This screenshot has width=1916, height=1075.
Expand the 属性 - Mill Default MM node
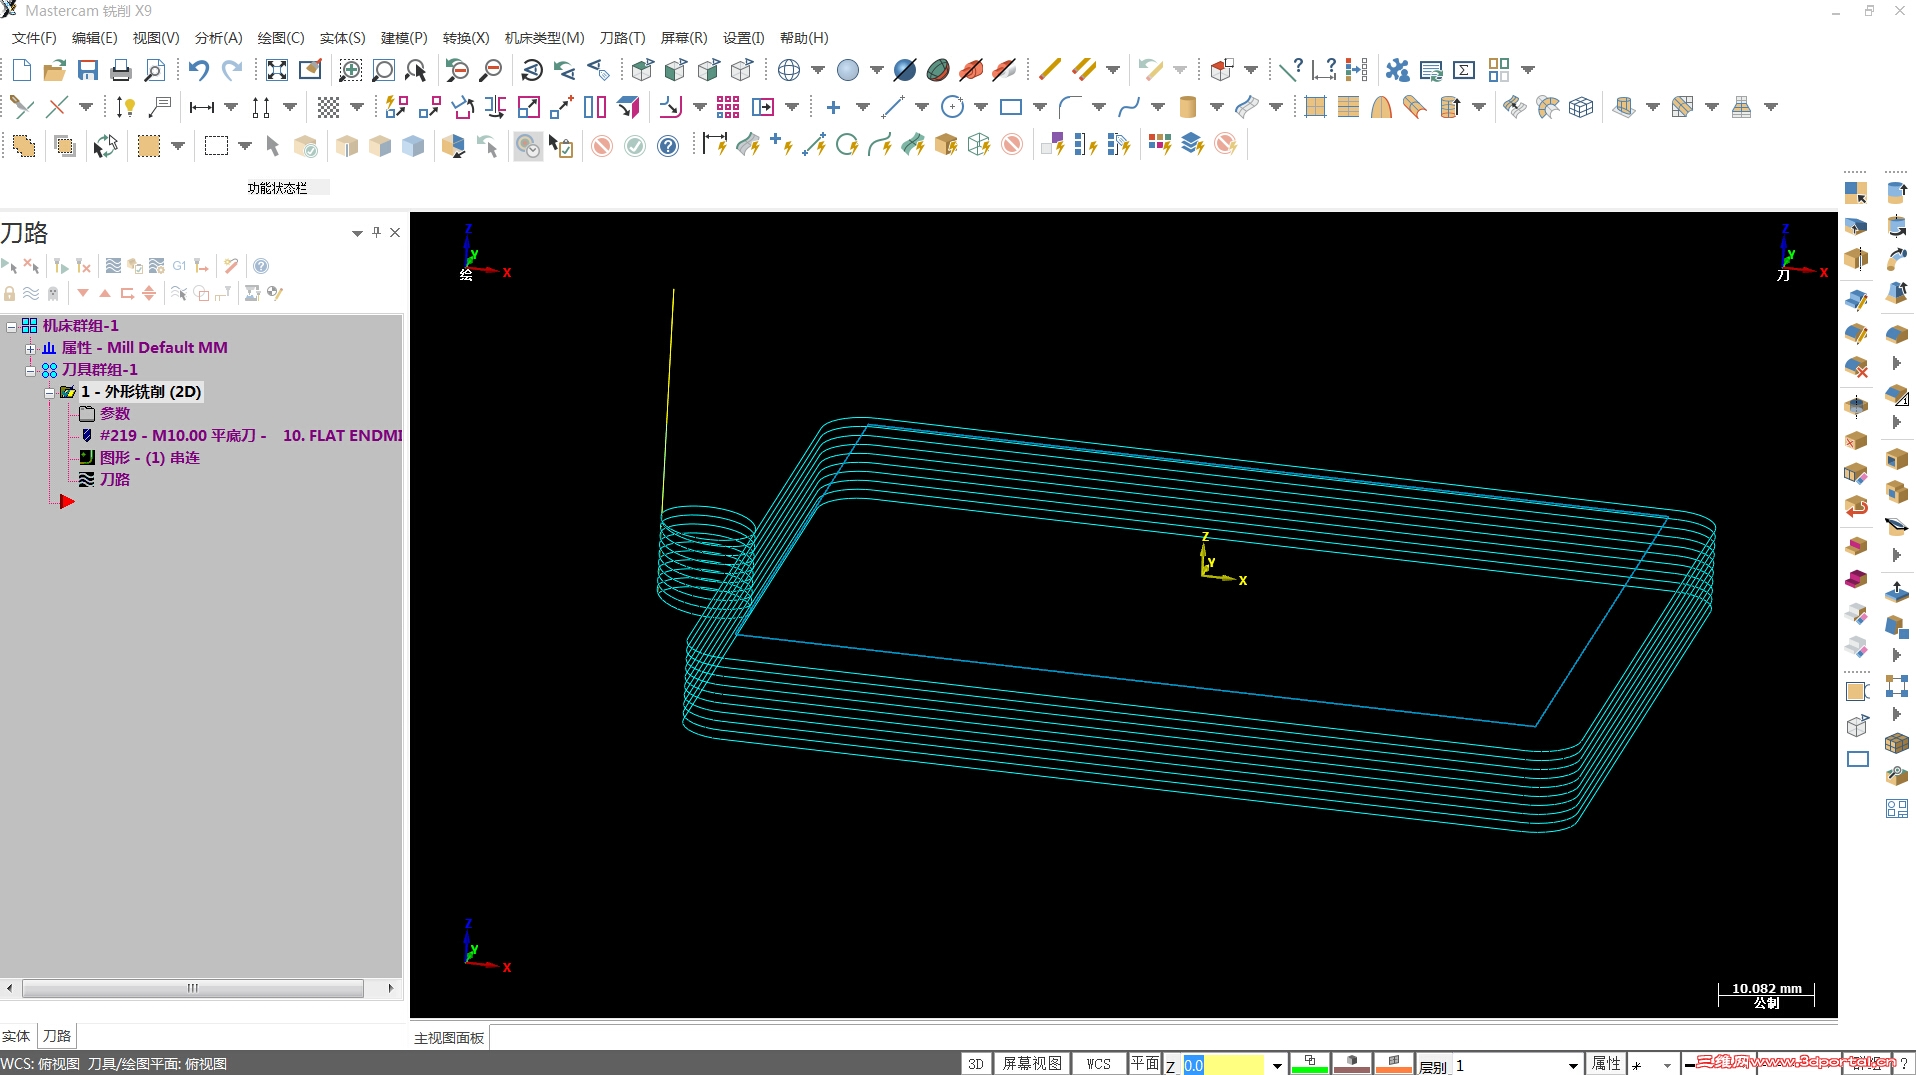(x=30, y=348)
